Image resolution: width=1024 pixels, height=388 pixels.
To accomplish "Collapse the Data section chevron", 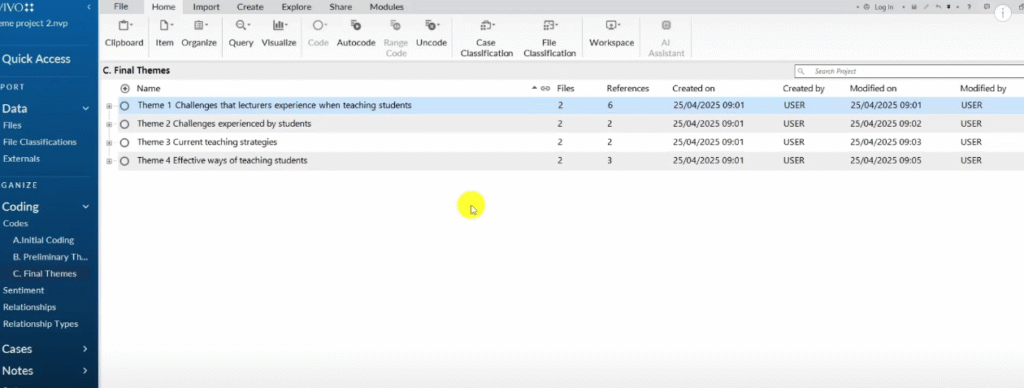I will tap(86, 108).
